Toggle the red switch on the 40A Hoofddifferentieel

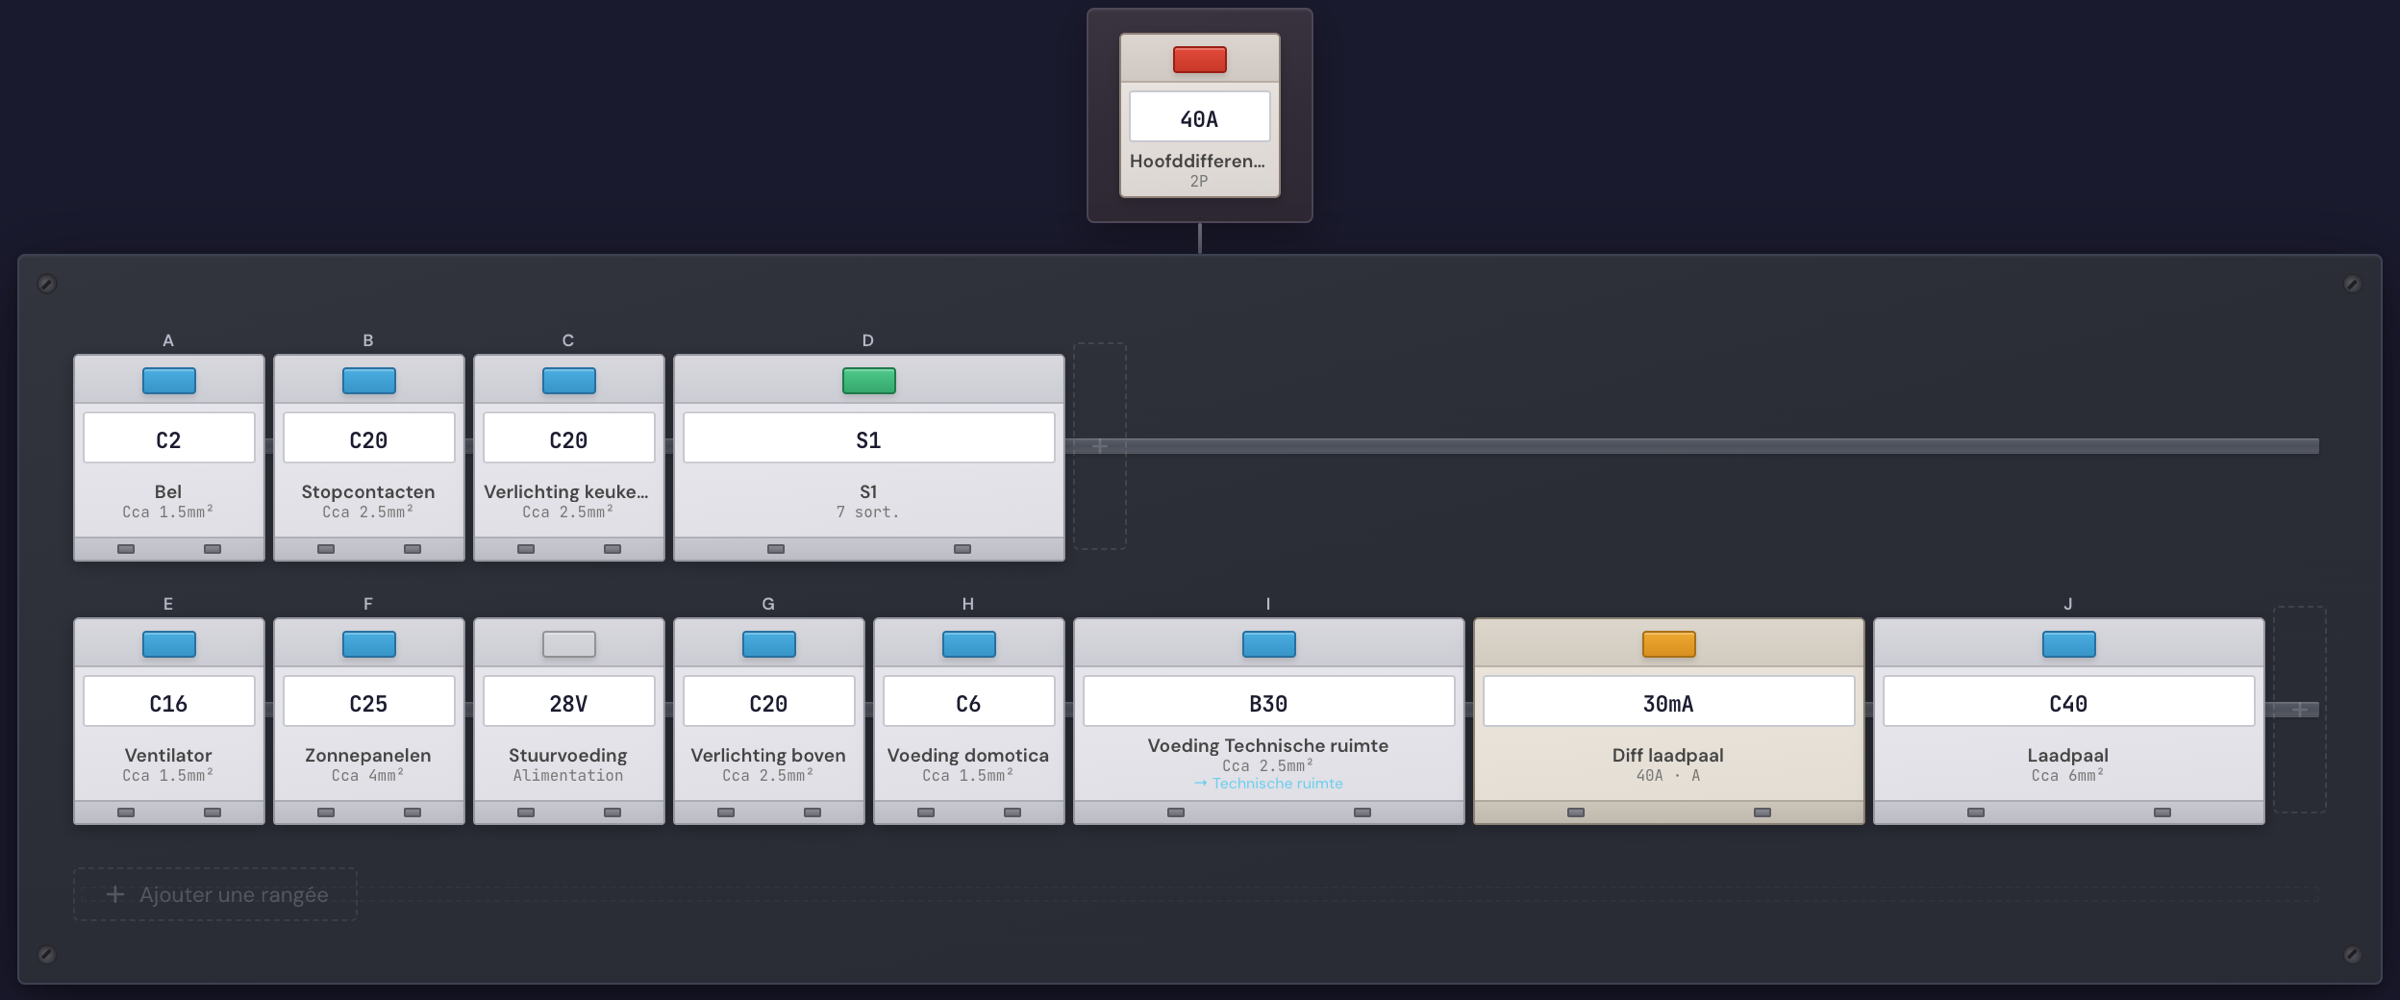(1199, 60)
